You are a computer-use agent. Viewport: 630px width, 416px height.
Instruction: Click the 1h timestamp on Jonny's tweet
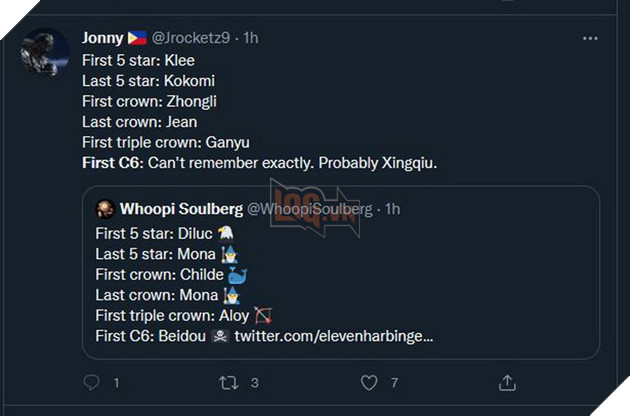pyautogui.click(x=251, y=38)
